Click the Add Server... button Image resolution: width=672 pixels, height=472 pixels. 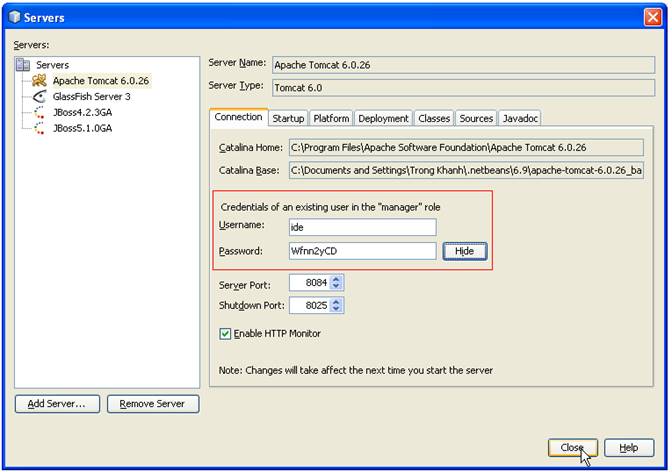[x=57, y=404]
